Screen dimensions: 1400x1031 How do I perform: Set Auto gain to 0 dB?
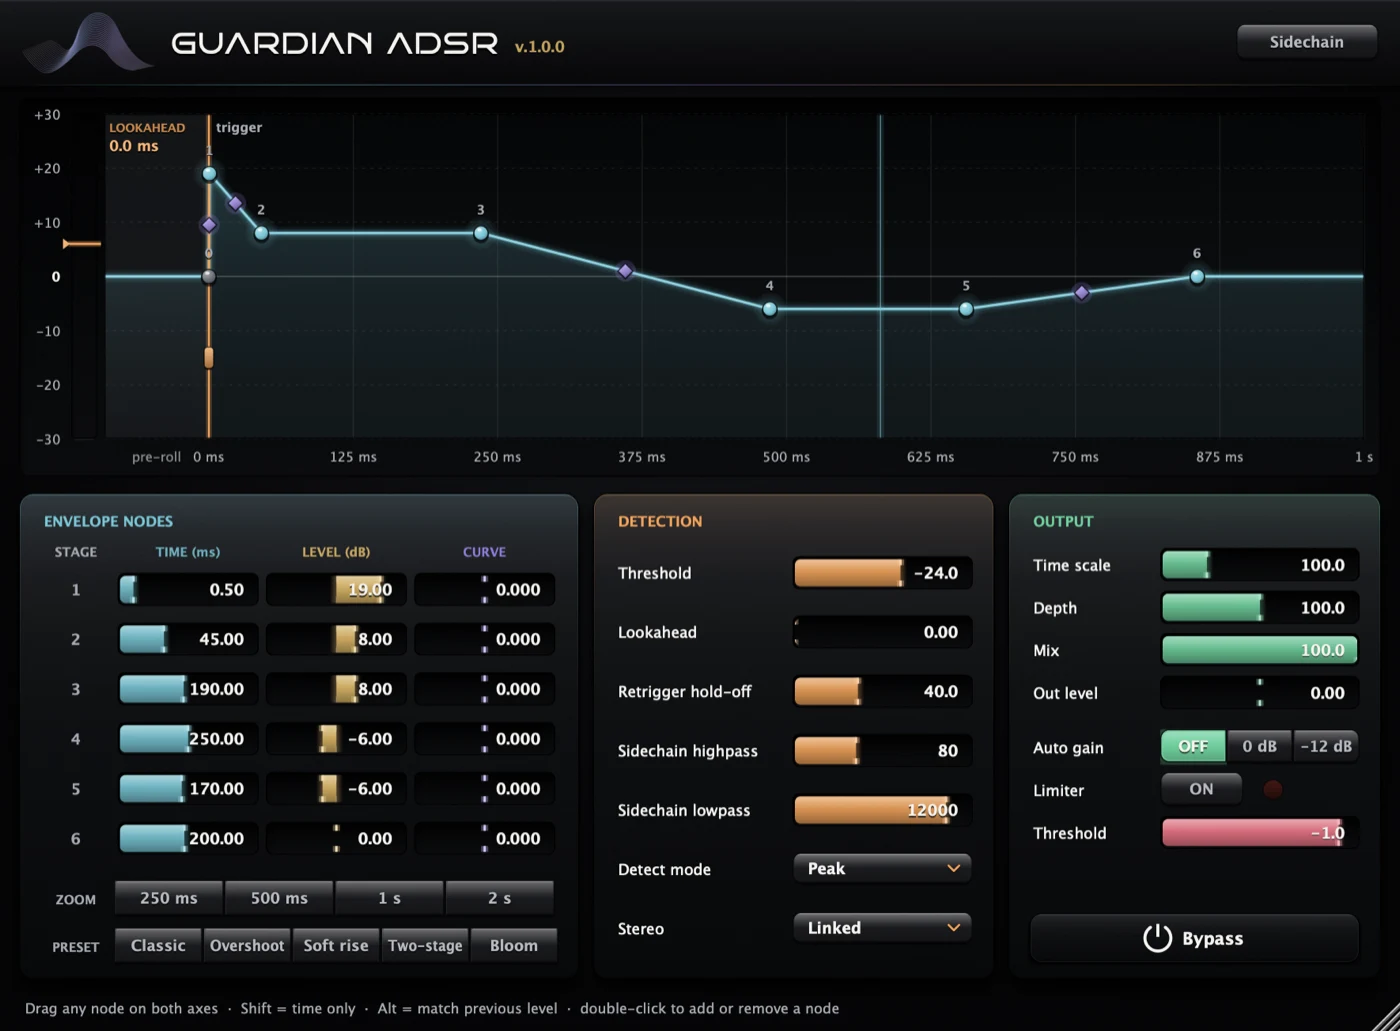1259,746
